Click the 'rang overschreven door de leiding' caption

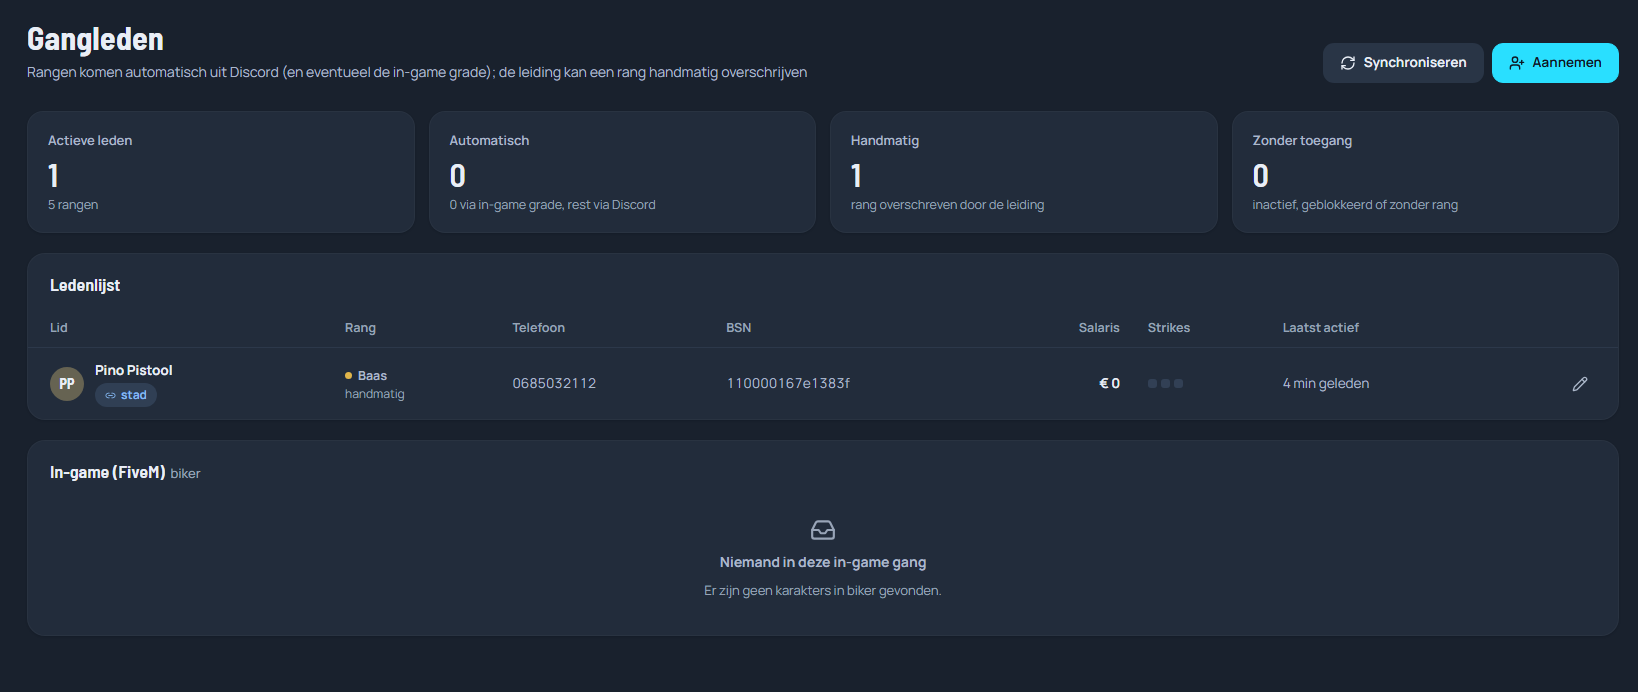click(947, 205)
